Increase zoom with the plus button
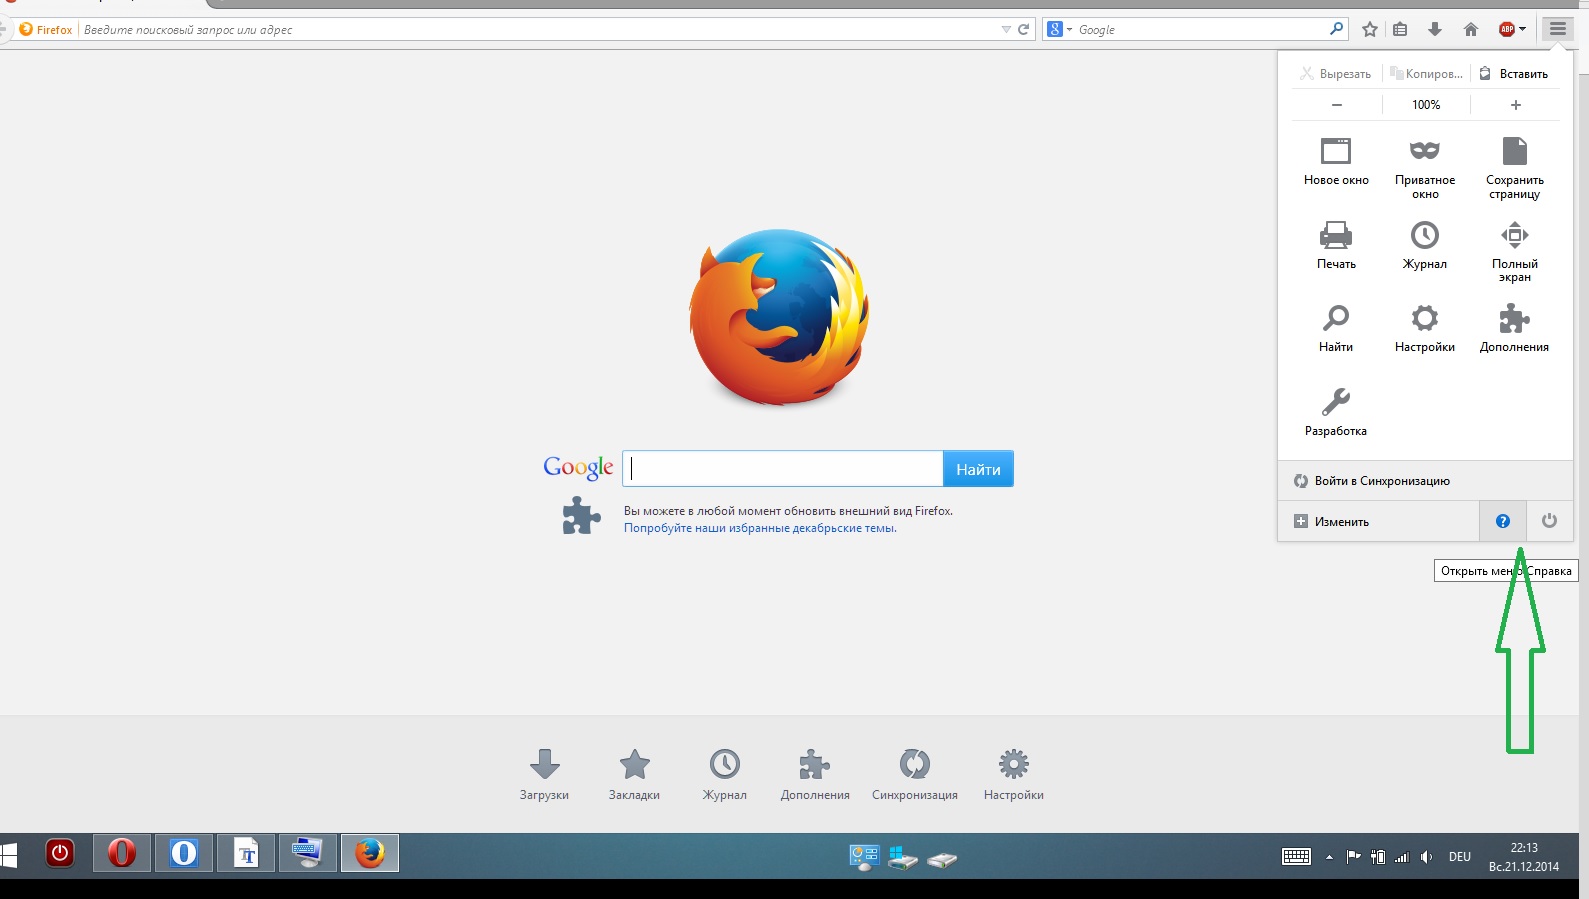Screen dimensions: 1589x899 (x=1515, y=105)
